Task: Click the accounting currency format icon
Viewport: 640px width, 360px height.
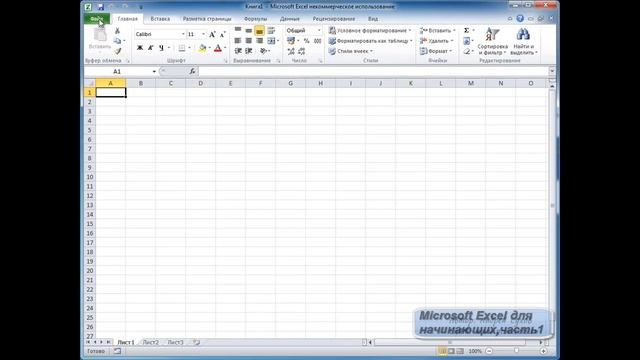Action: 291,41
